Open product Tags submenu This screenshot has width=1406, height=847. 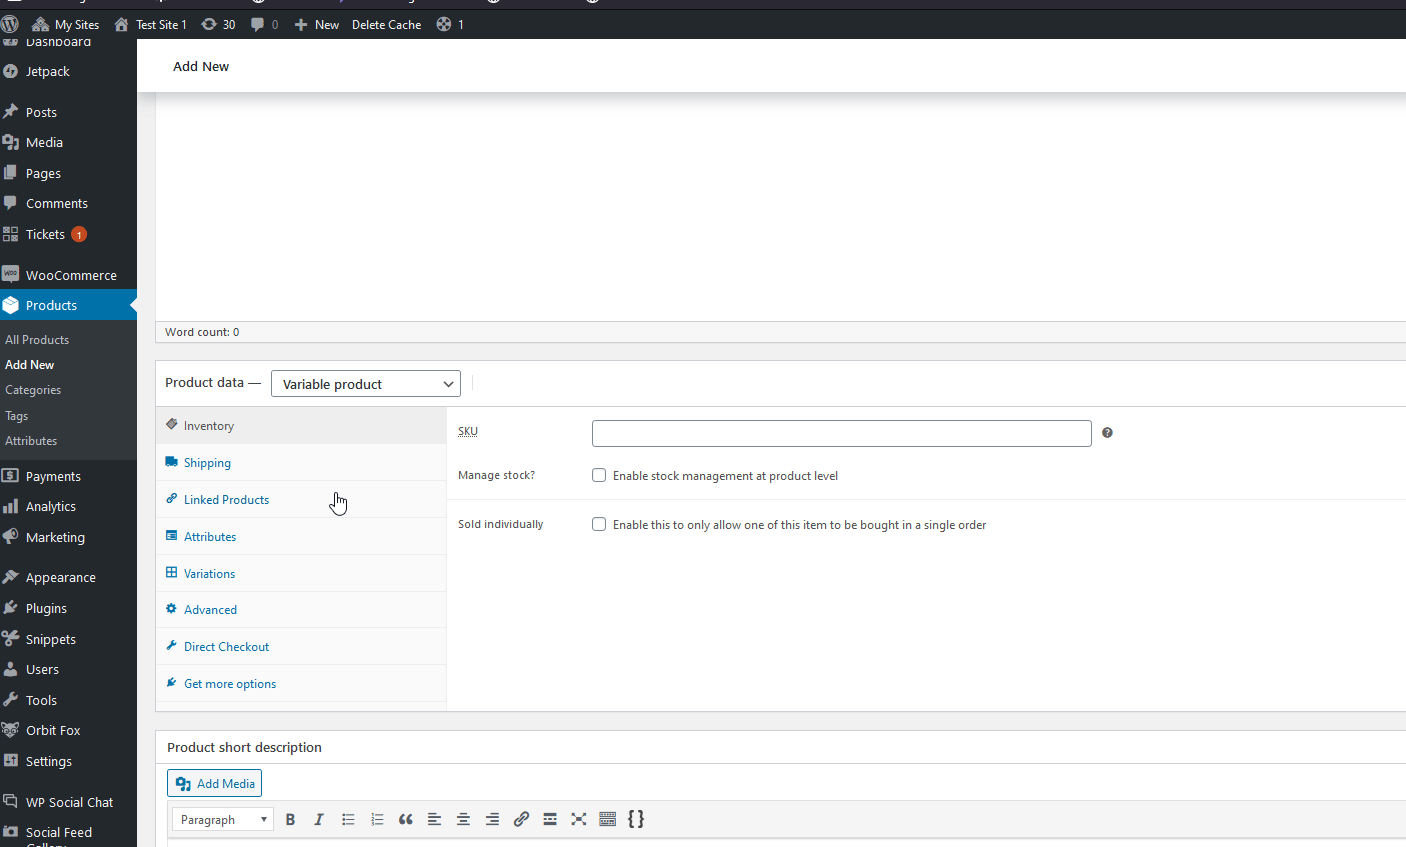pyautogui.click(x=17, y=416)
